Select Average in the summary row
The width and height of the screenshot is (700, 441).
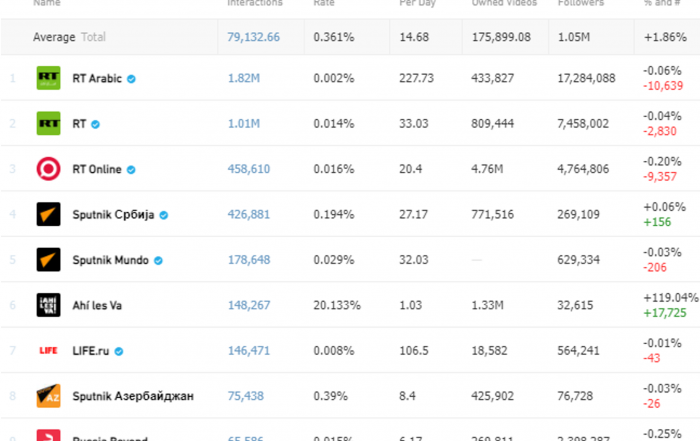click(x=54, y=37)
